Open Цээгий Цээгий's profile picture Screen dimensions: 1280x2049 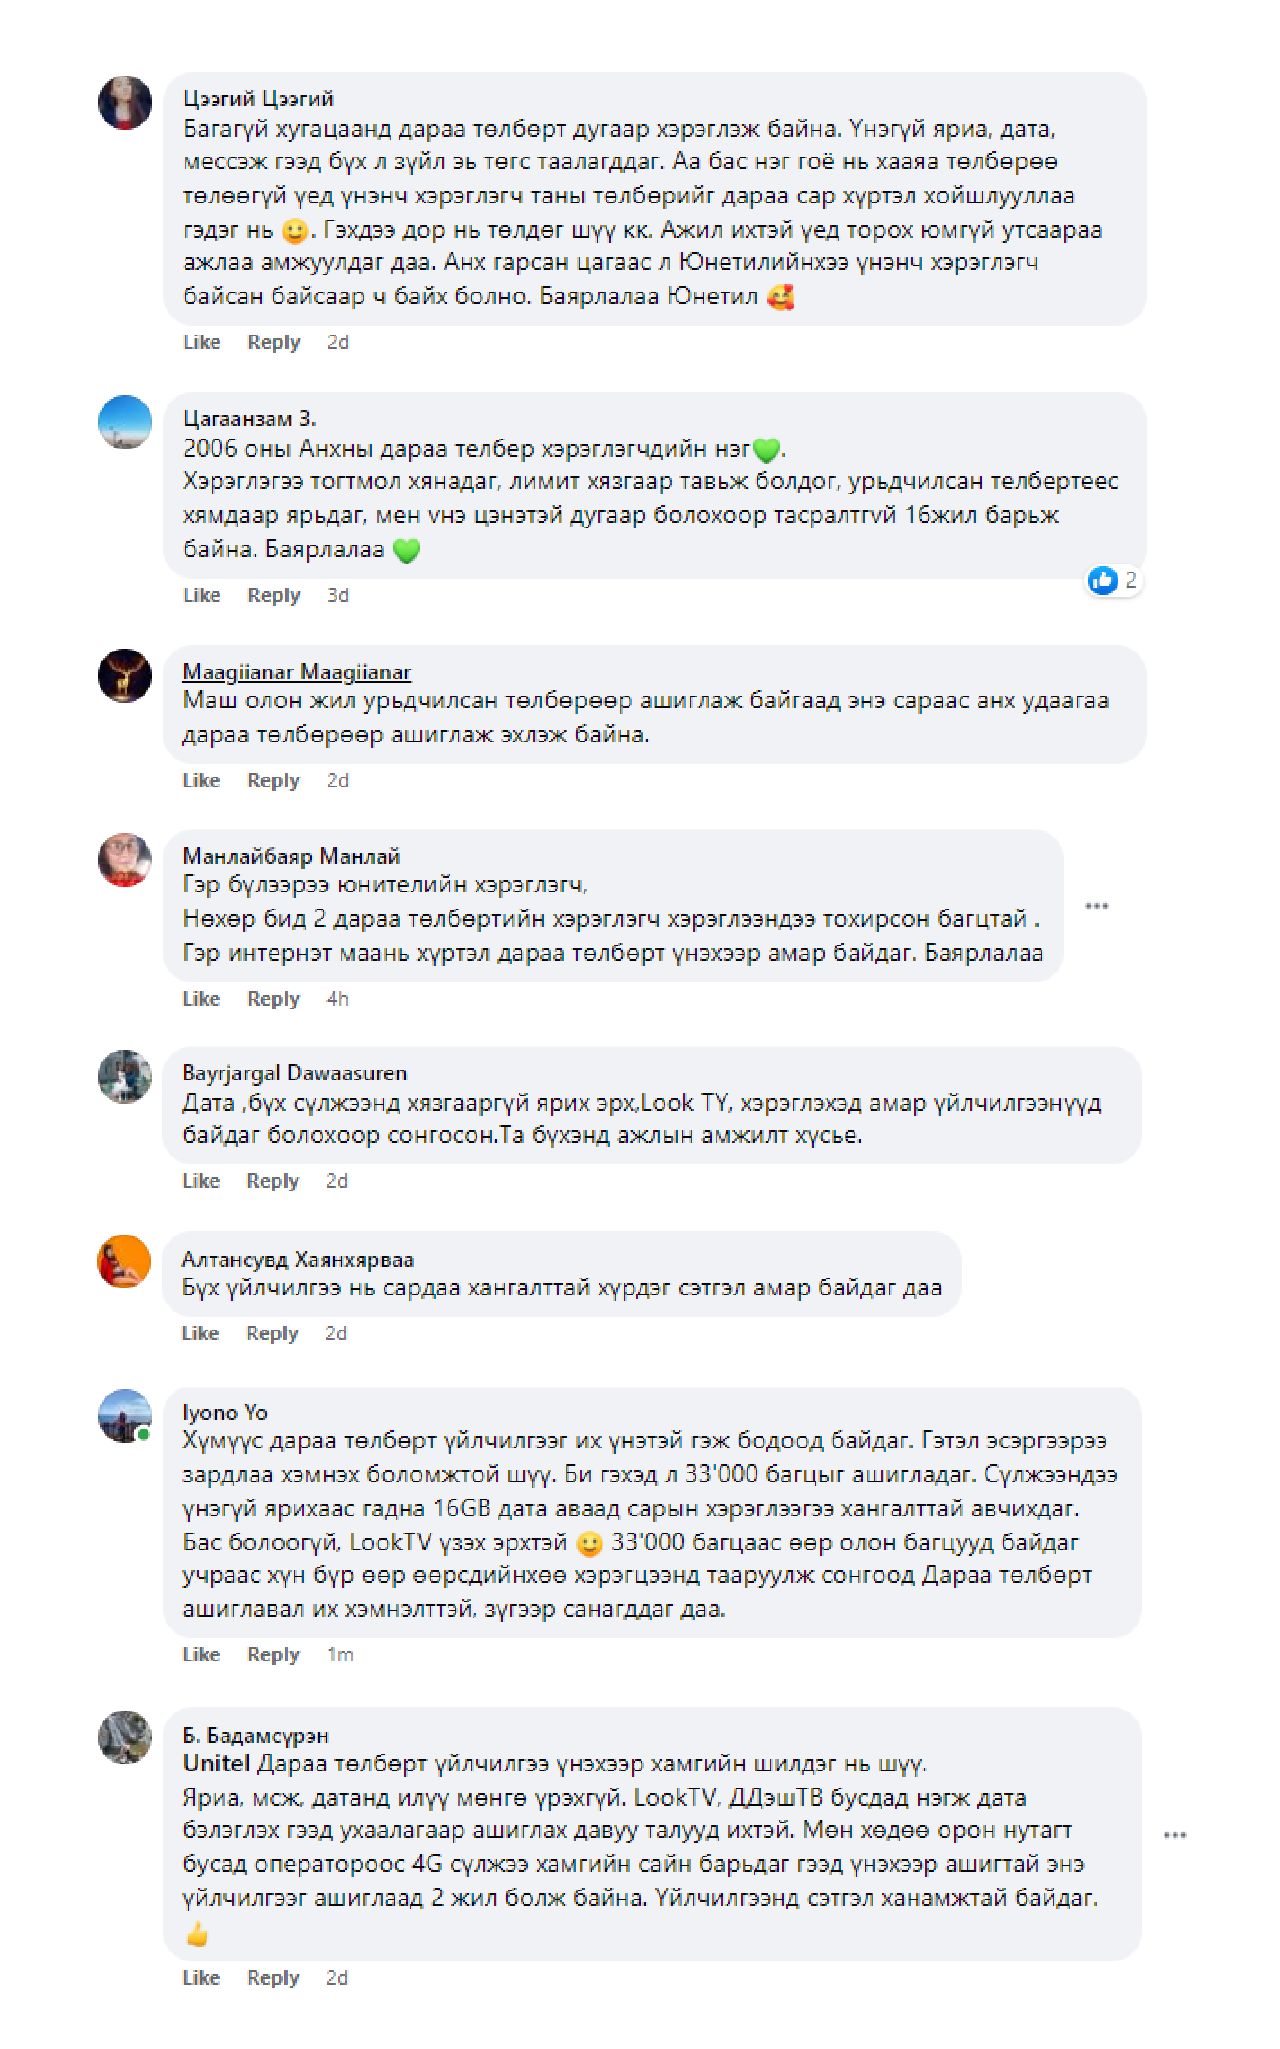click(125, 103)
